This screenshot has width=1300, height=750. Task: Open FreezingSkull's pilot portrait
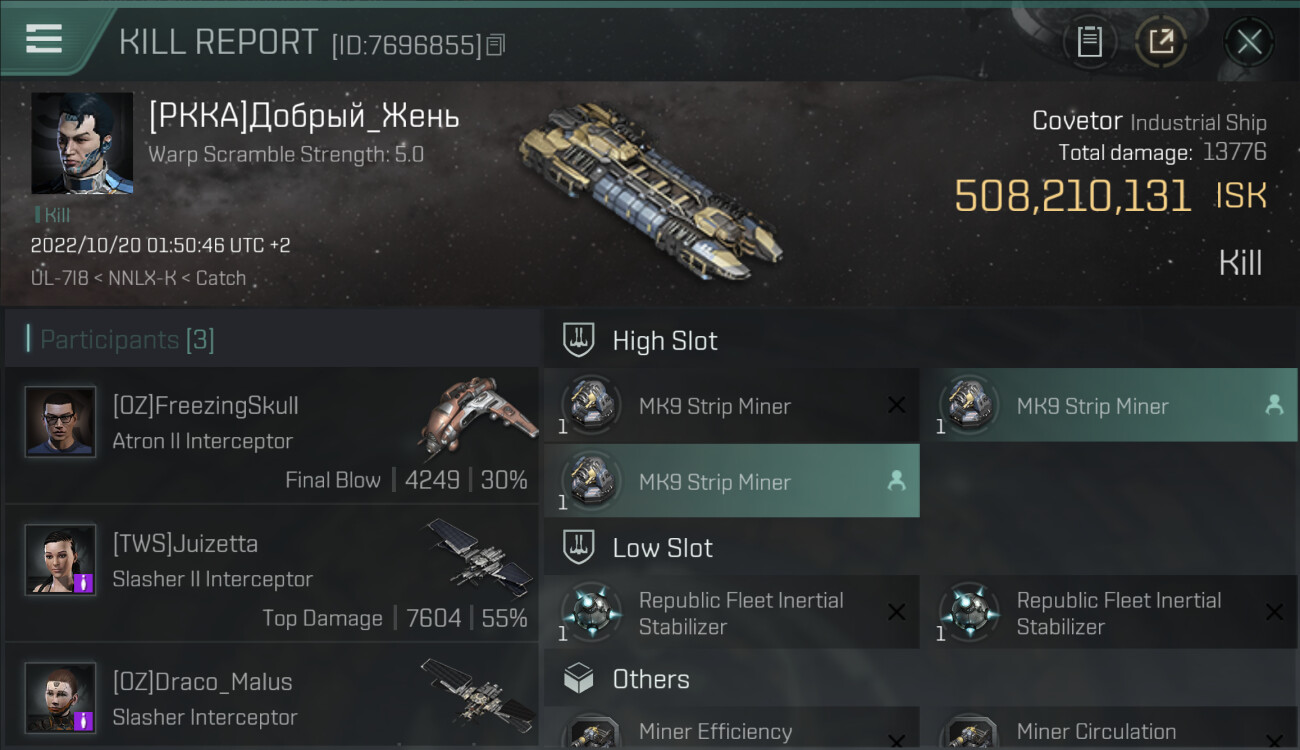60,422
